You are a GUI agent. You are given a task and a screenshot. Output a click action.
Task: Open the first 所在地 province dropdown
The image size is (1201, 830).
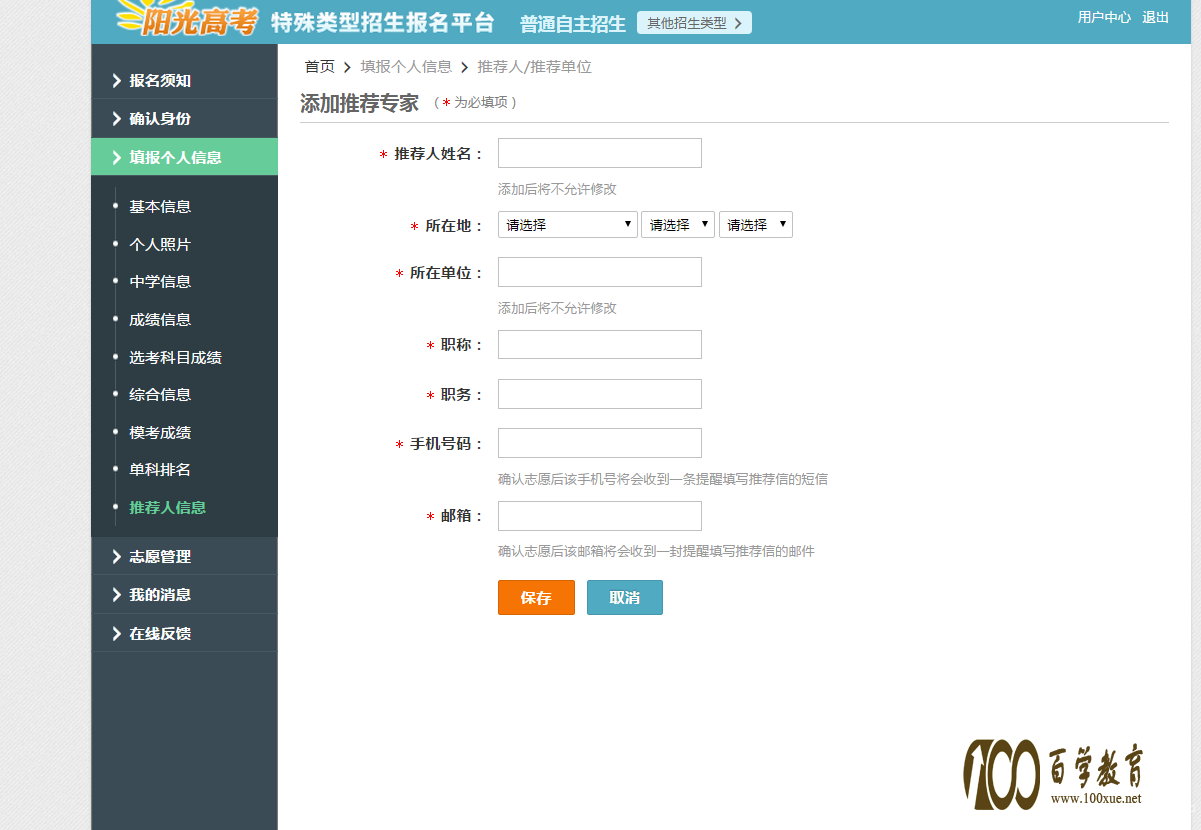568,225
